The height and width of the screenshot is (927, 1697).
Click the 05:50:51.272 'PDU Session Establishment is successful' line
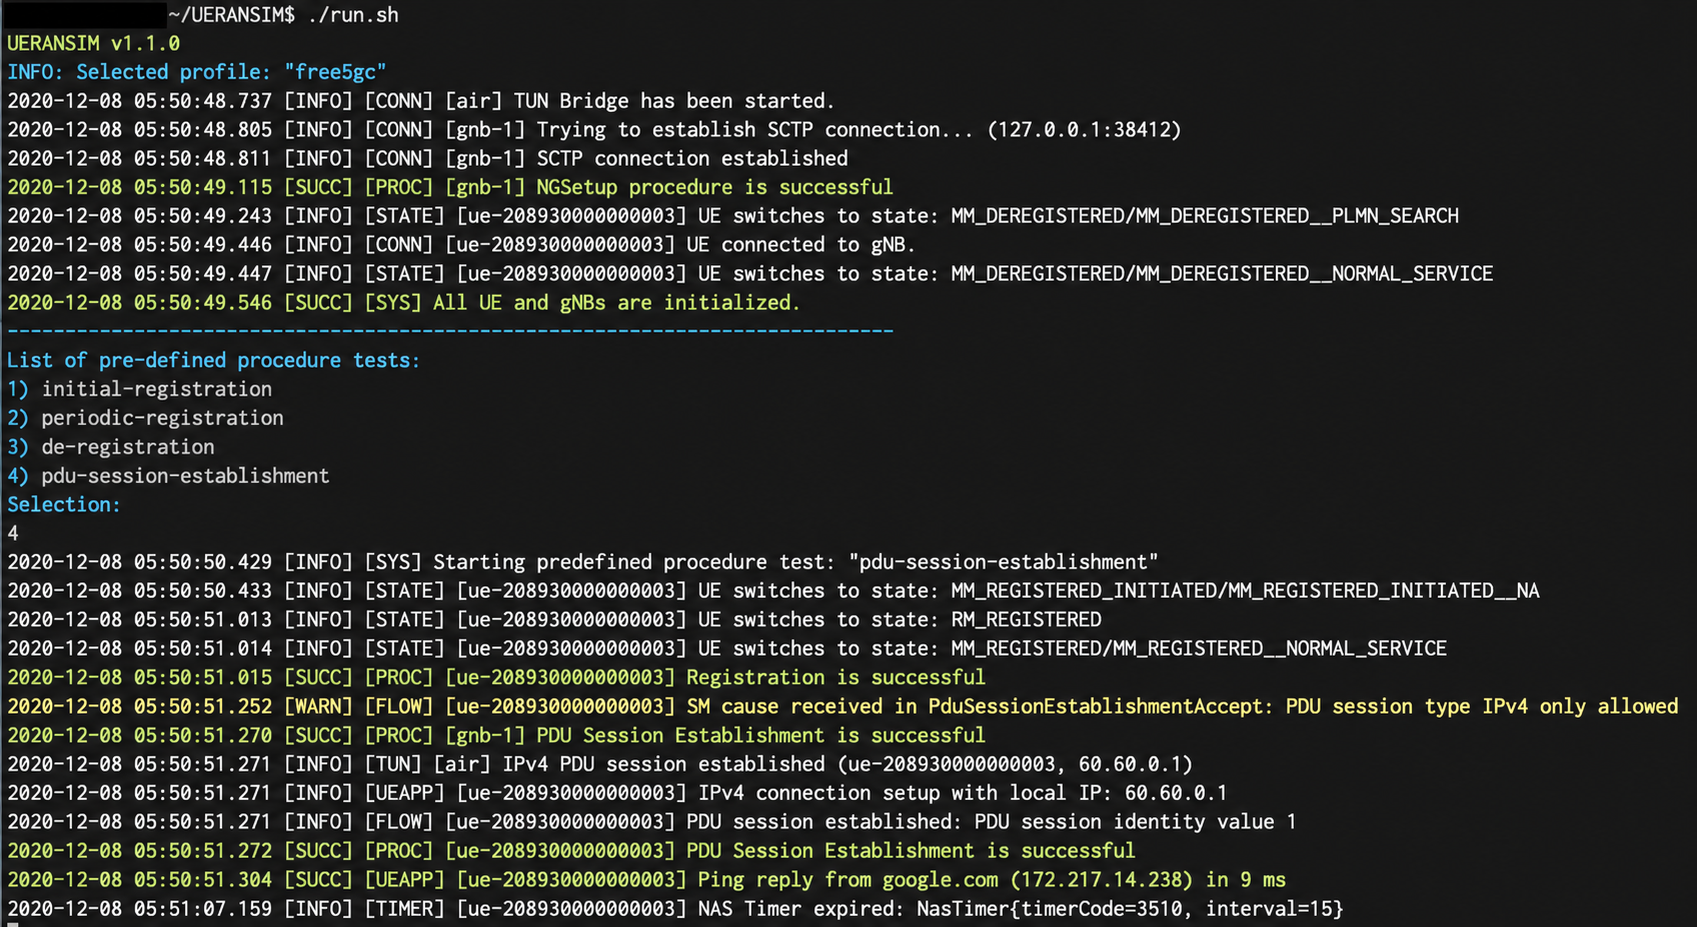point(571,851)
